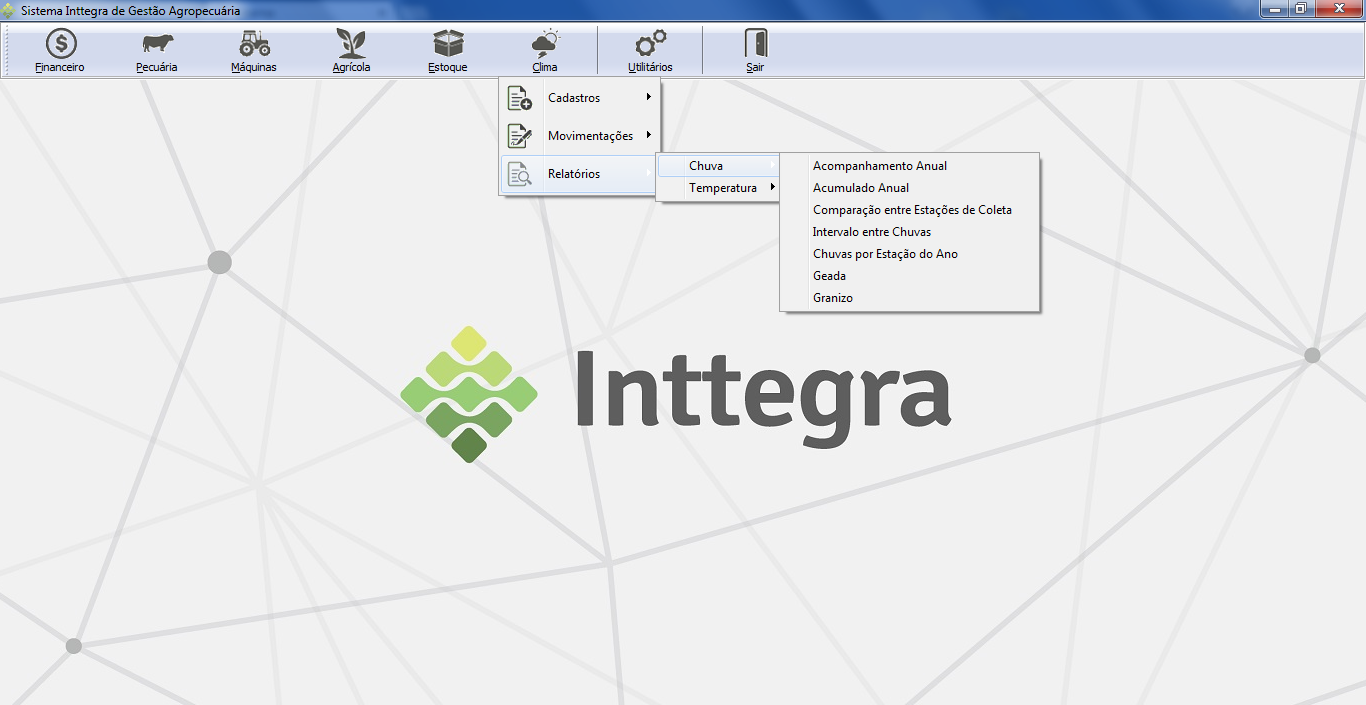The height and width of the screenshot is (705, 1366).
Task: Open the Pecuária cattle icon
Action: pyautogui.click(x=157, y=44)
